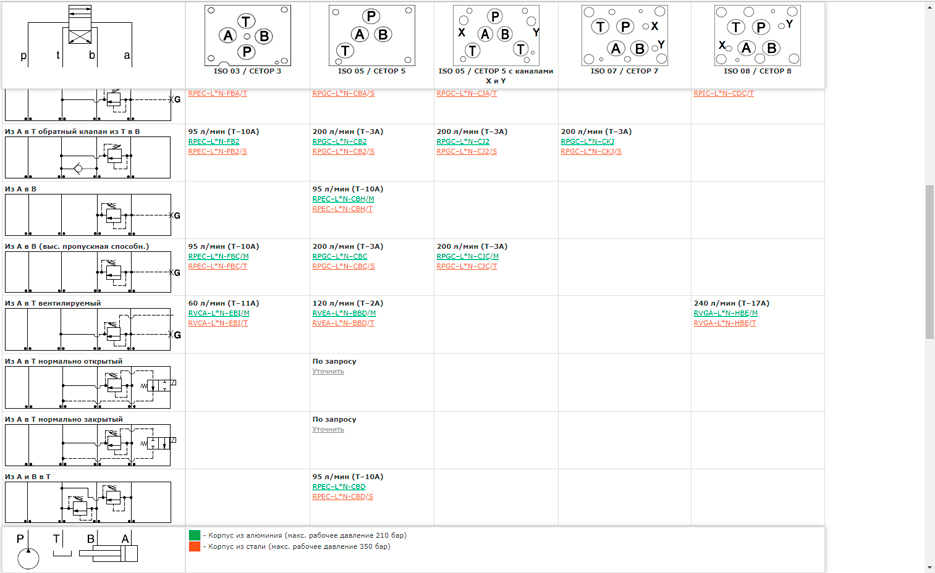Click the ISO 05 with X and Y channels diagram

click(x=496, y=36)
